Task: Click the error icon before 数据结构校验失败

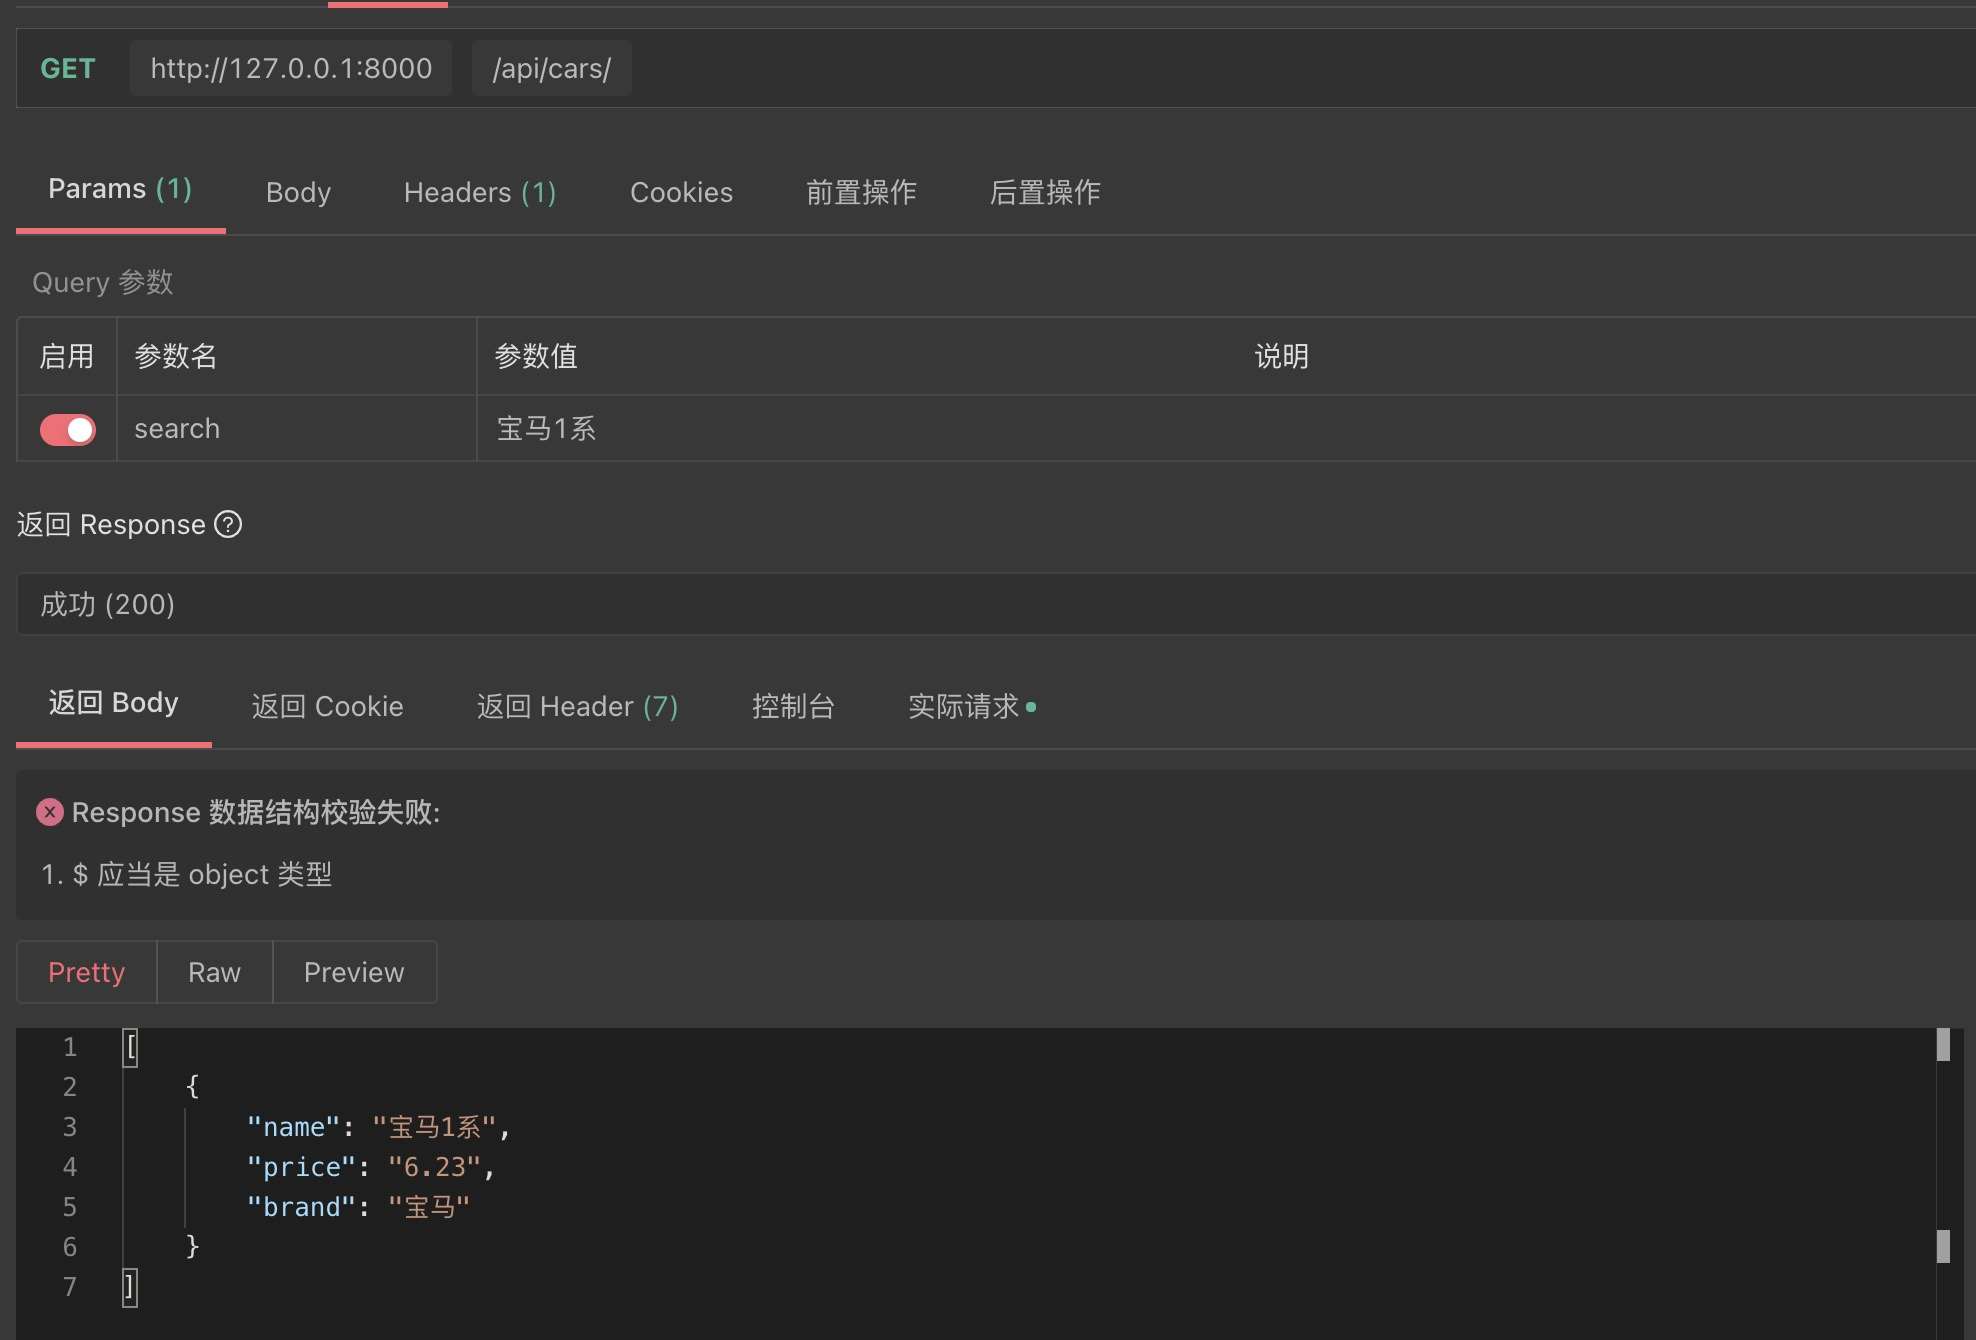Action: pos(49,812)
